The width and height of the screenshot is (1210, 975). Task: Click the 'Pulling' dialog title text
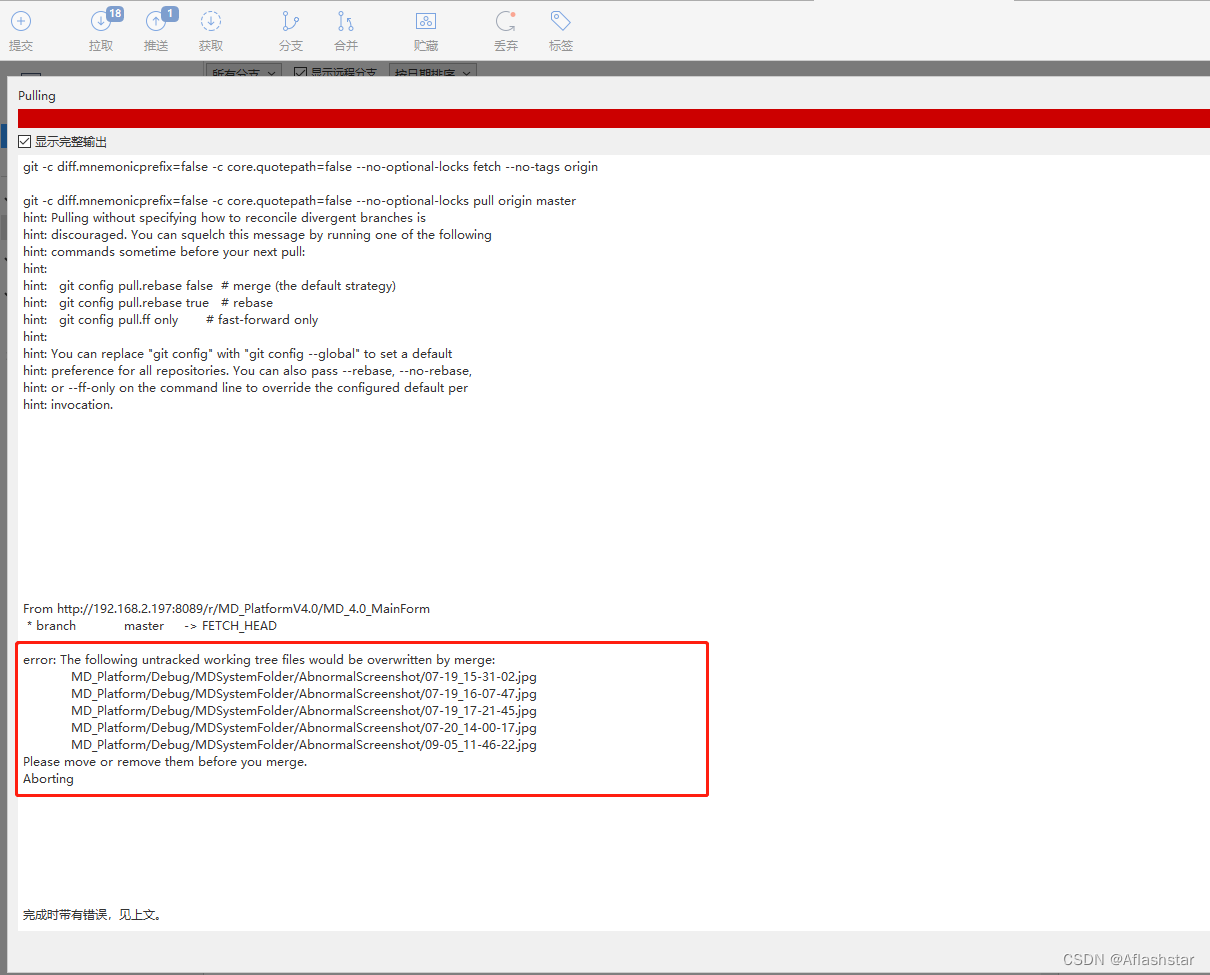37,96
